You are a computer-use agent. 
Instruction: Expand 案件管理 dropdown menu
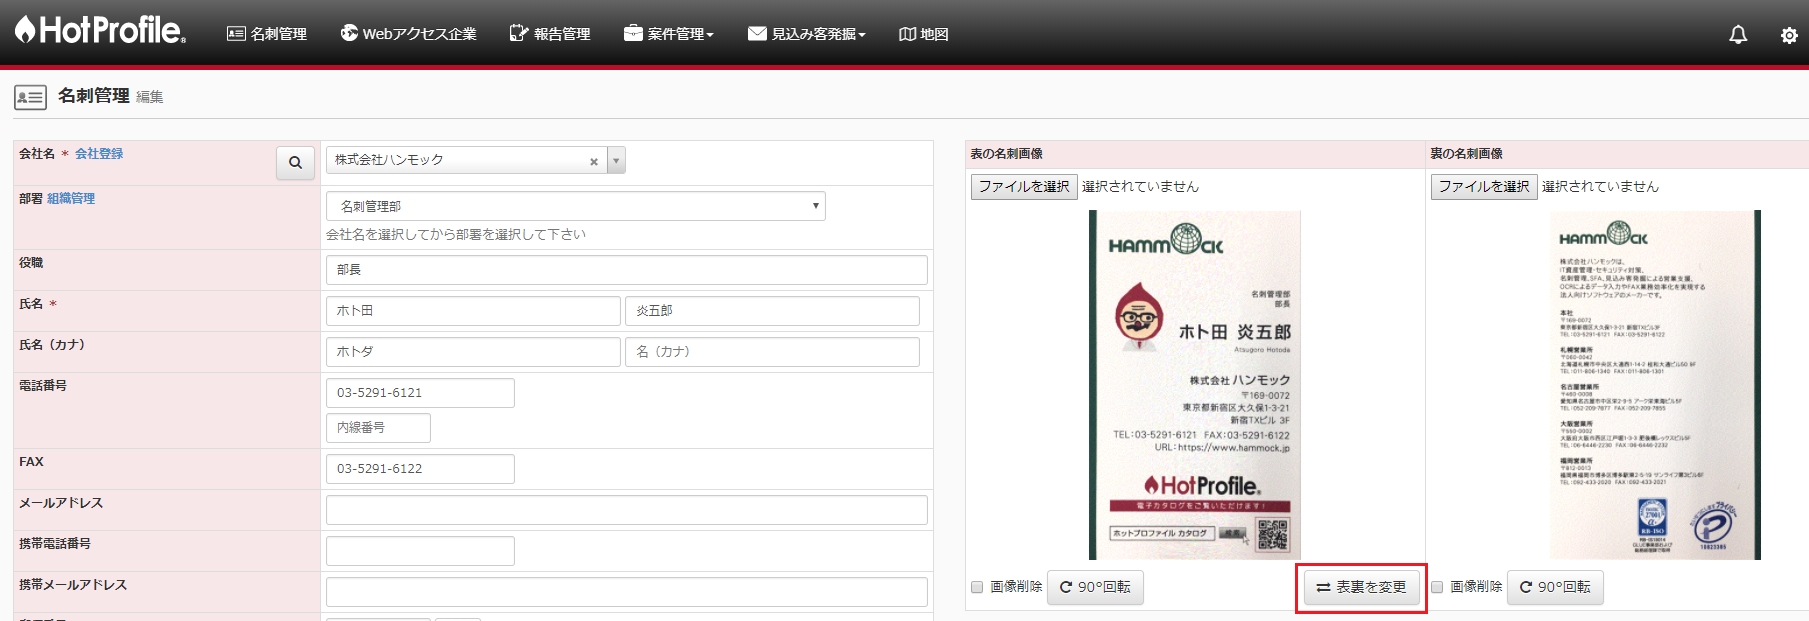click(669, 34)
